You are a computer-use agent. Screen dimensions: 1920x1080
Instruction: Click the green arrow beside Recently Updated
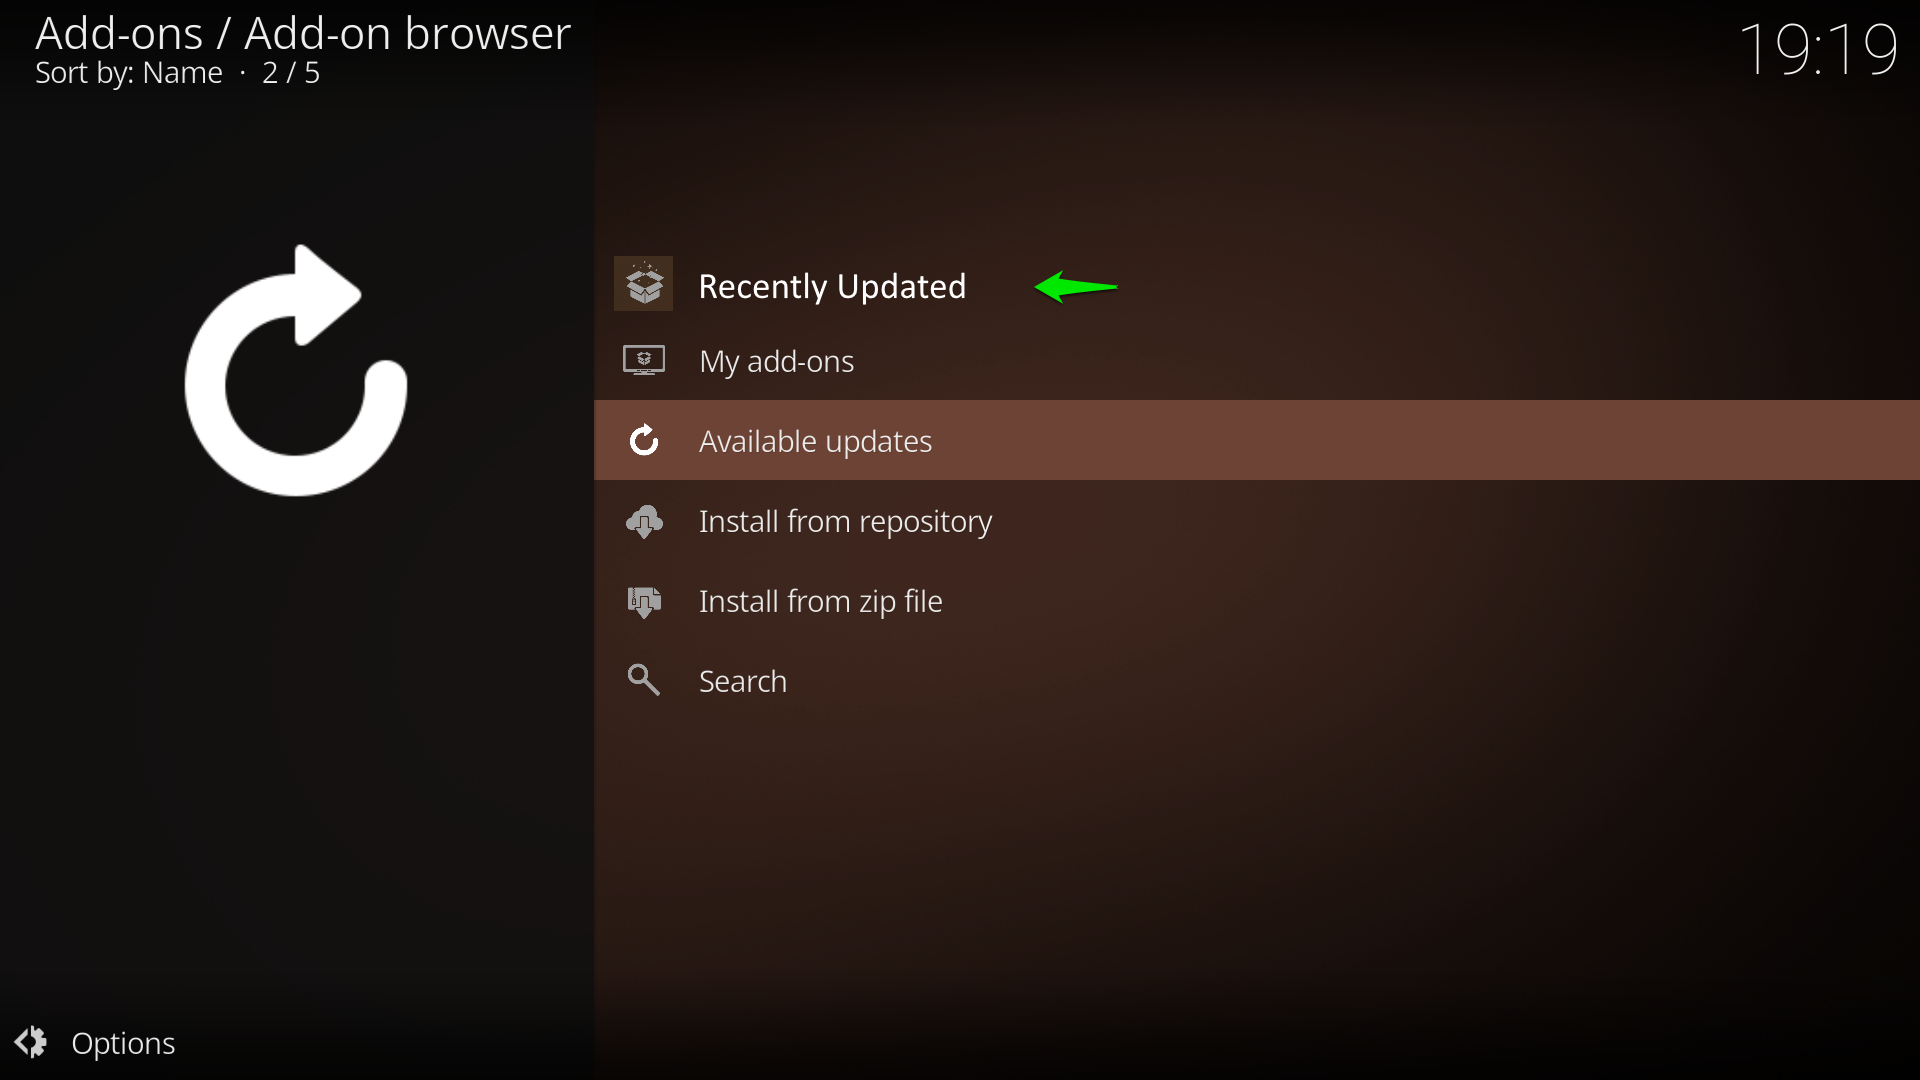tap(1075, 287)
